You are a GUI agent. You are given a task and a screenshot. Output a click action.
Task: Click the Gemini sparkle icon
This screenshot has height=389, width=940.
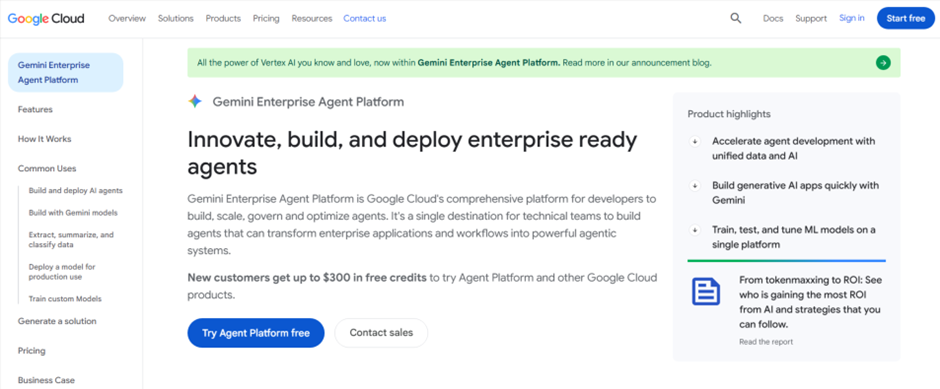195,101
